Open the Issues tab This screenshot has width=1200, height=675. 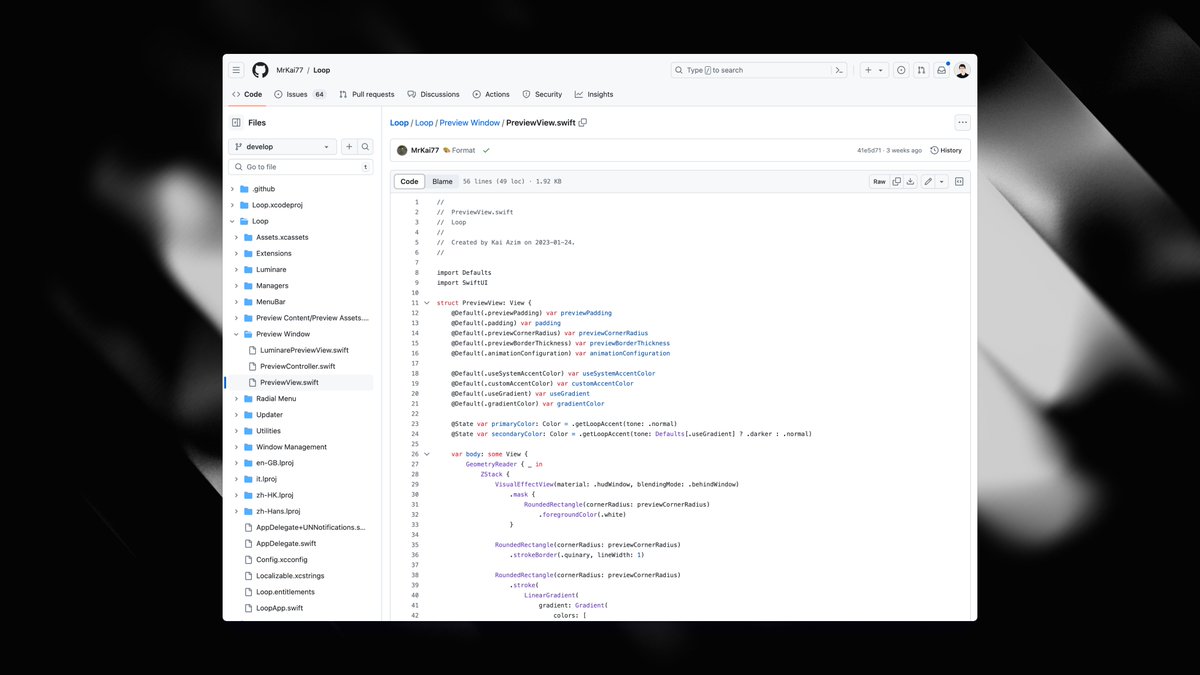300,94
